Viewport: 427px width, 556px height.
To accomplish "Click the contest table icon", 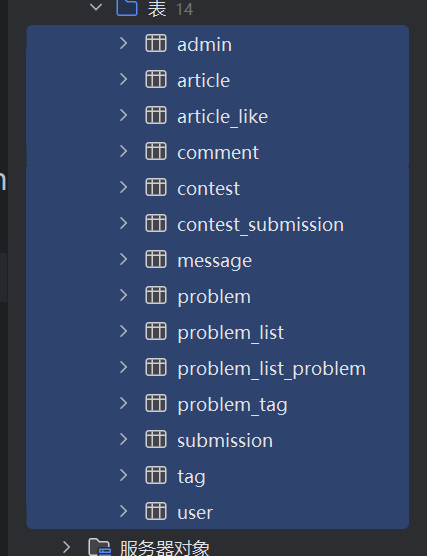I will (x=156, y=187).
